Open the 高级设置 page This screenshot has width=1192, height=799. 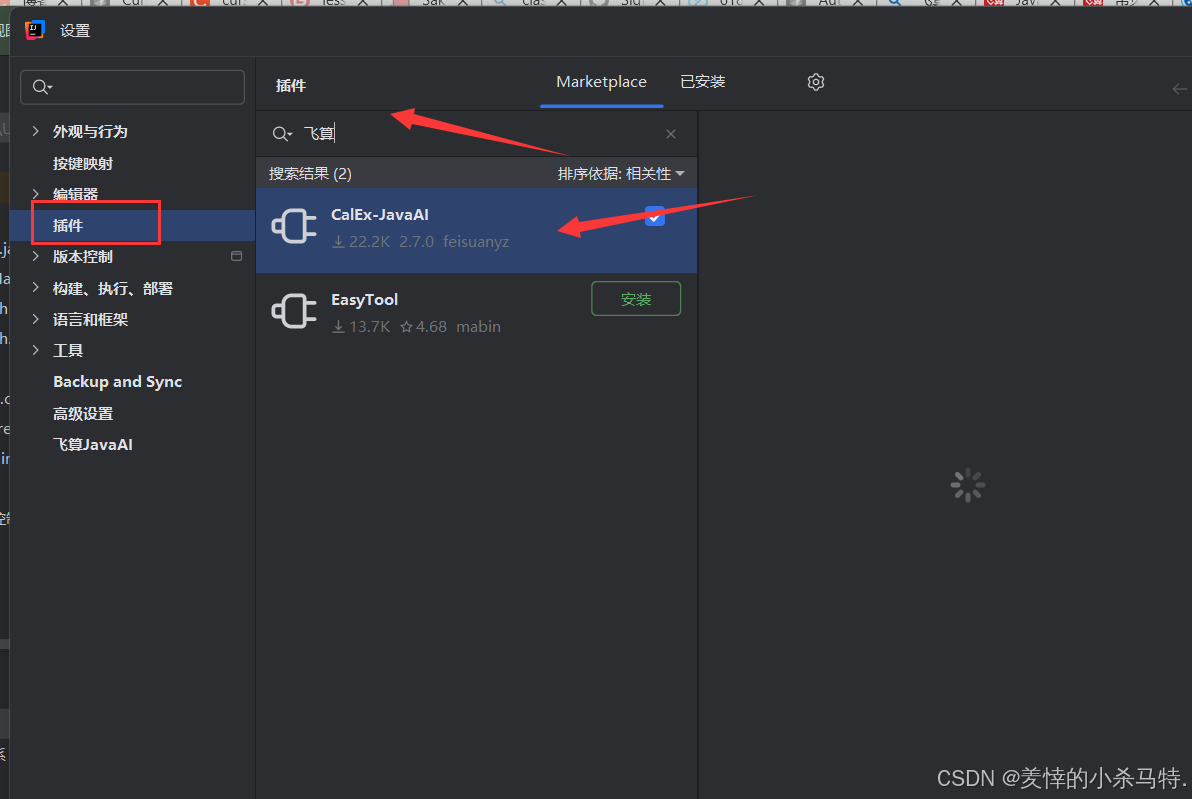pos(83,414)
